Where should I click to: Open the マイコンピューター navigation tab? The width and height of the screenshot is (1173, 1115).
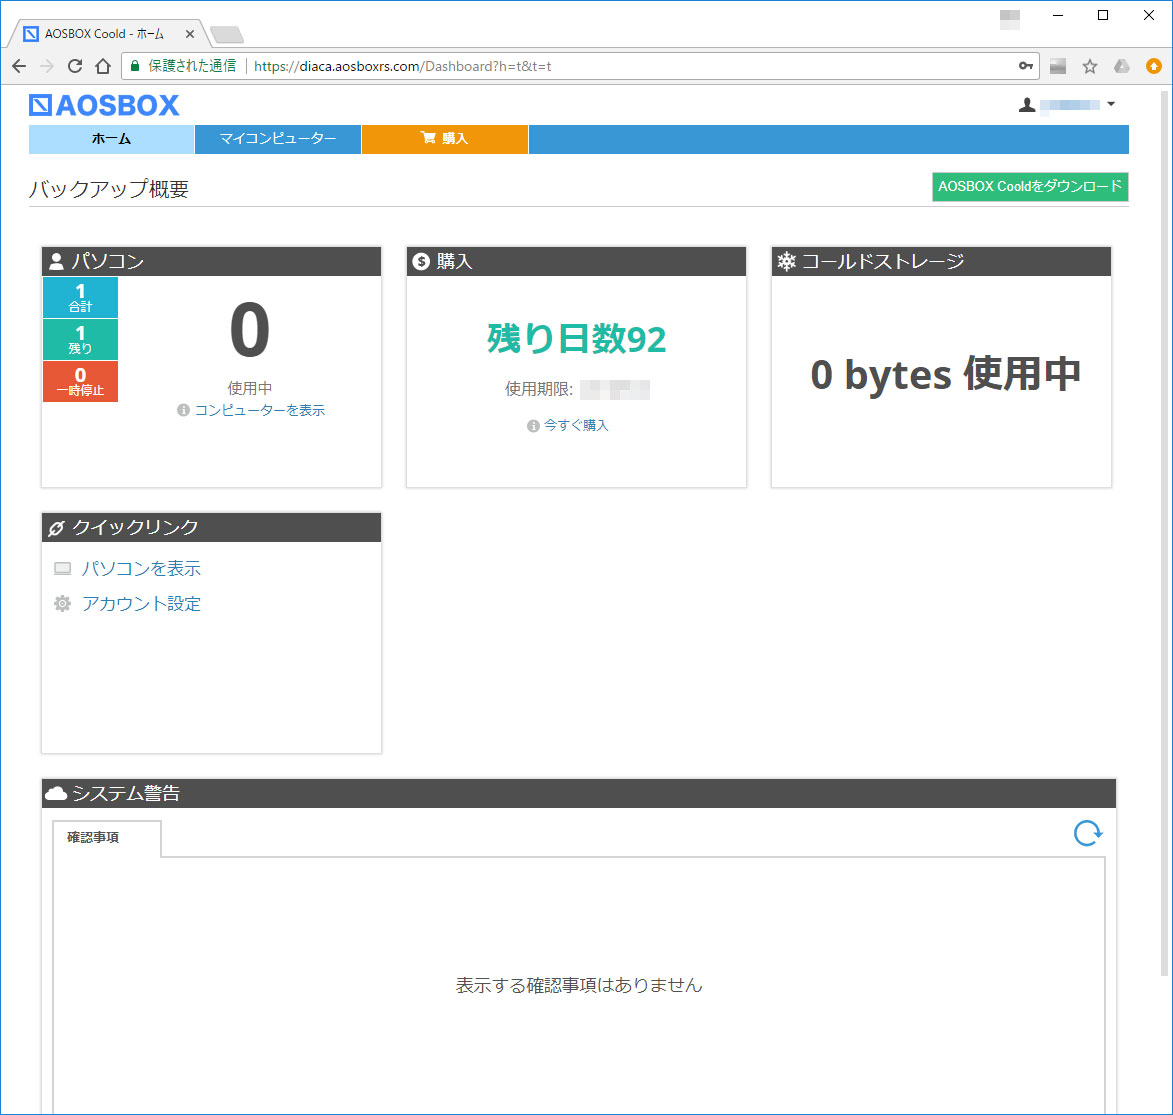point(278,139)
